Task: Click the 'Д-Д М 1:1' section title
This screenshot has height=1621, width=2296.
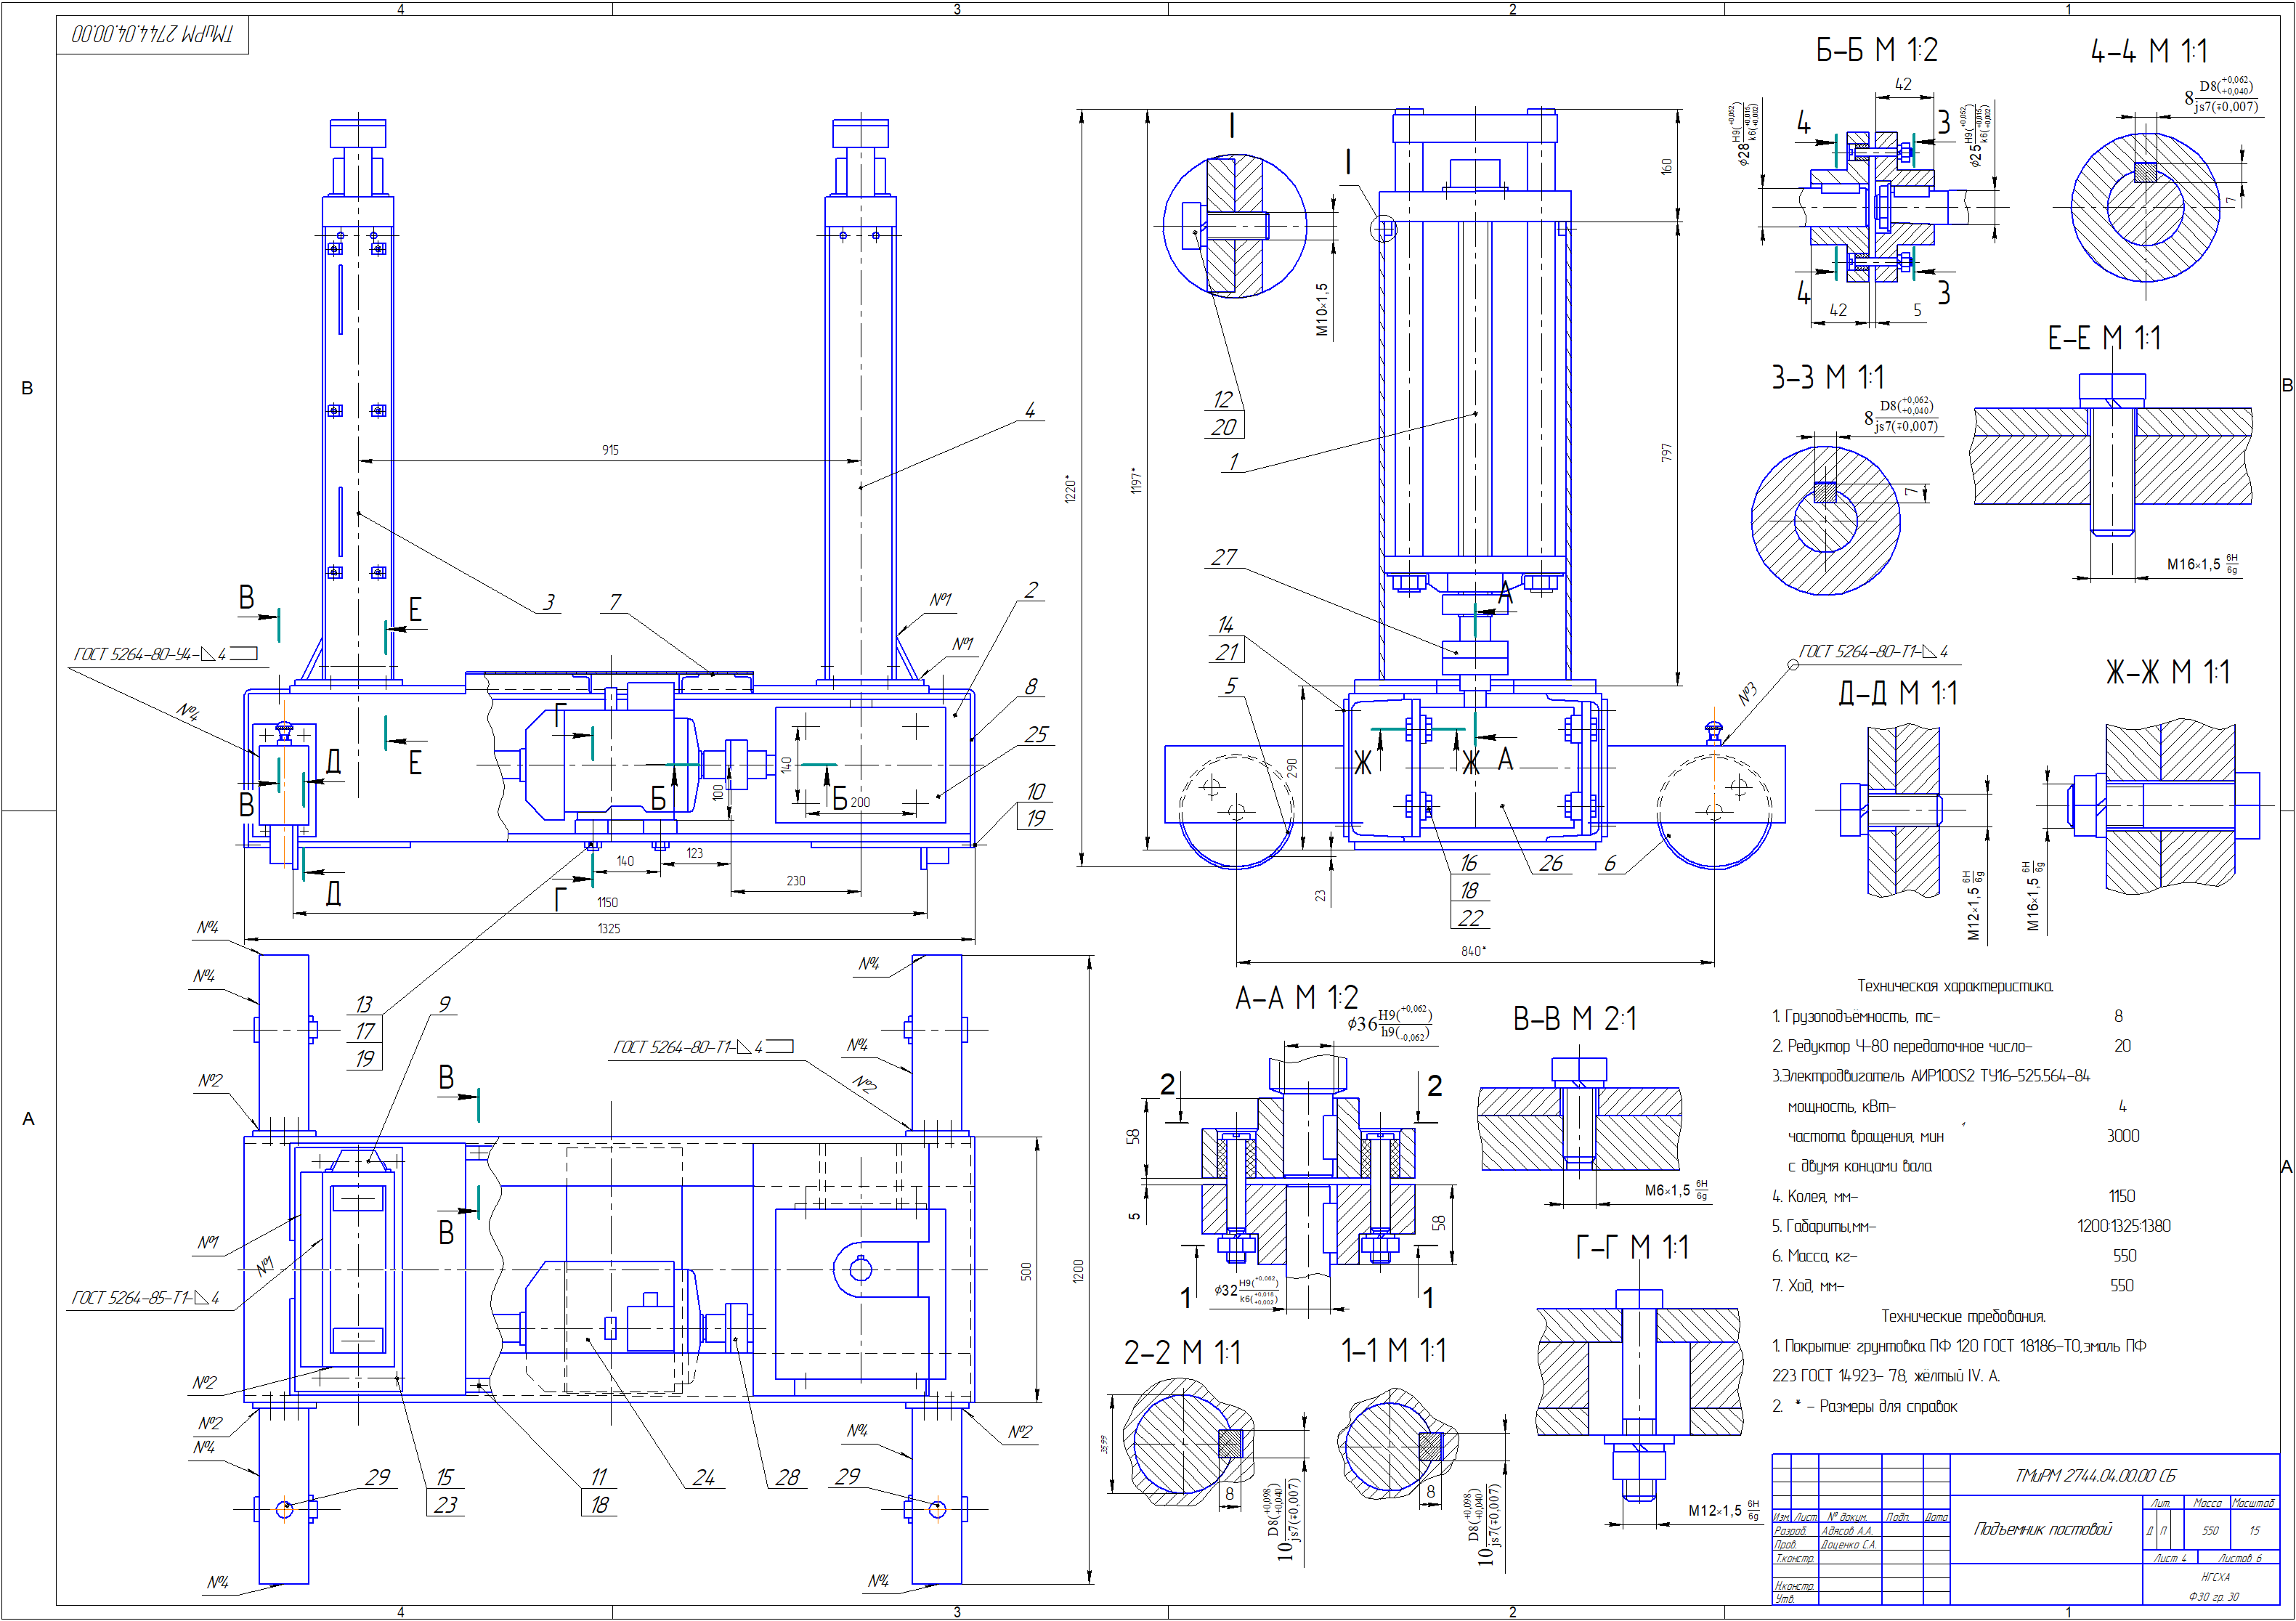Action: coord(1898,692)
